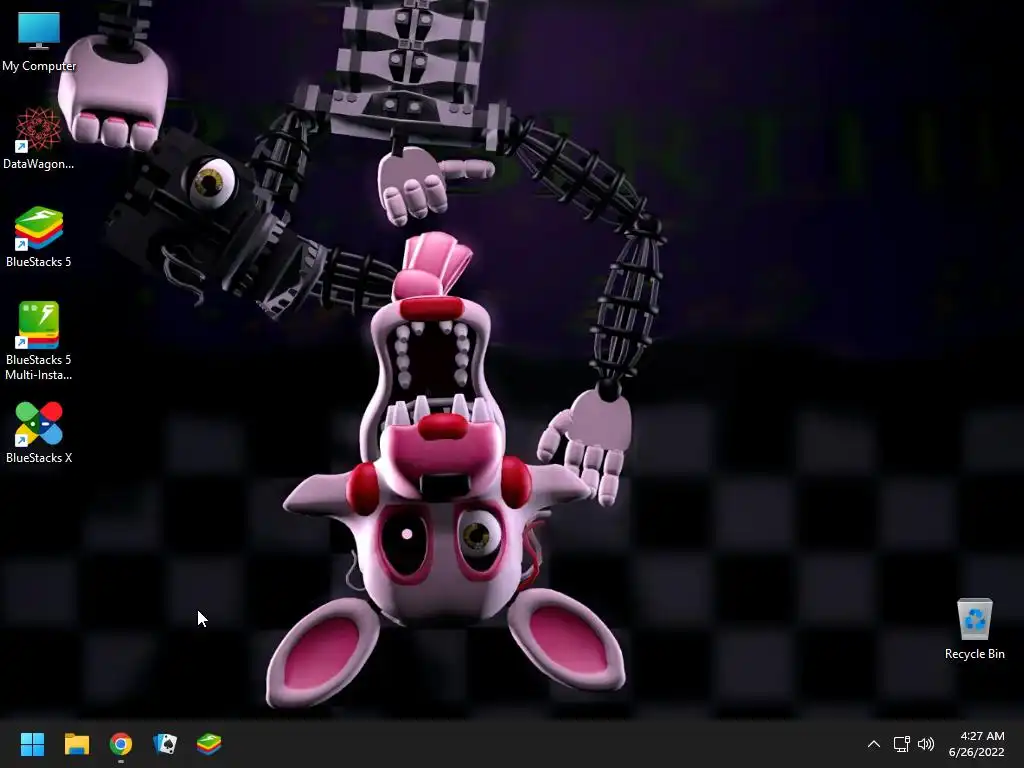The width and height of the screenshot is (1024, 768).
Task: Click the Recycle Bin label text
Action: tap(974, 654)
